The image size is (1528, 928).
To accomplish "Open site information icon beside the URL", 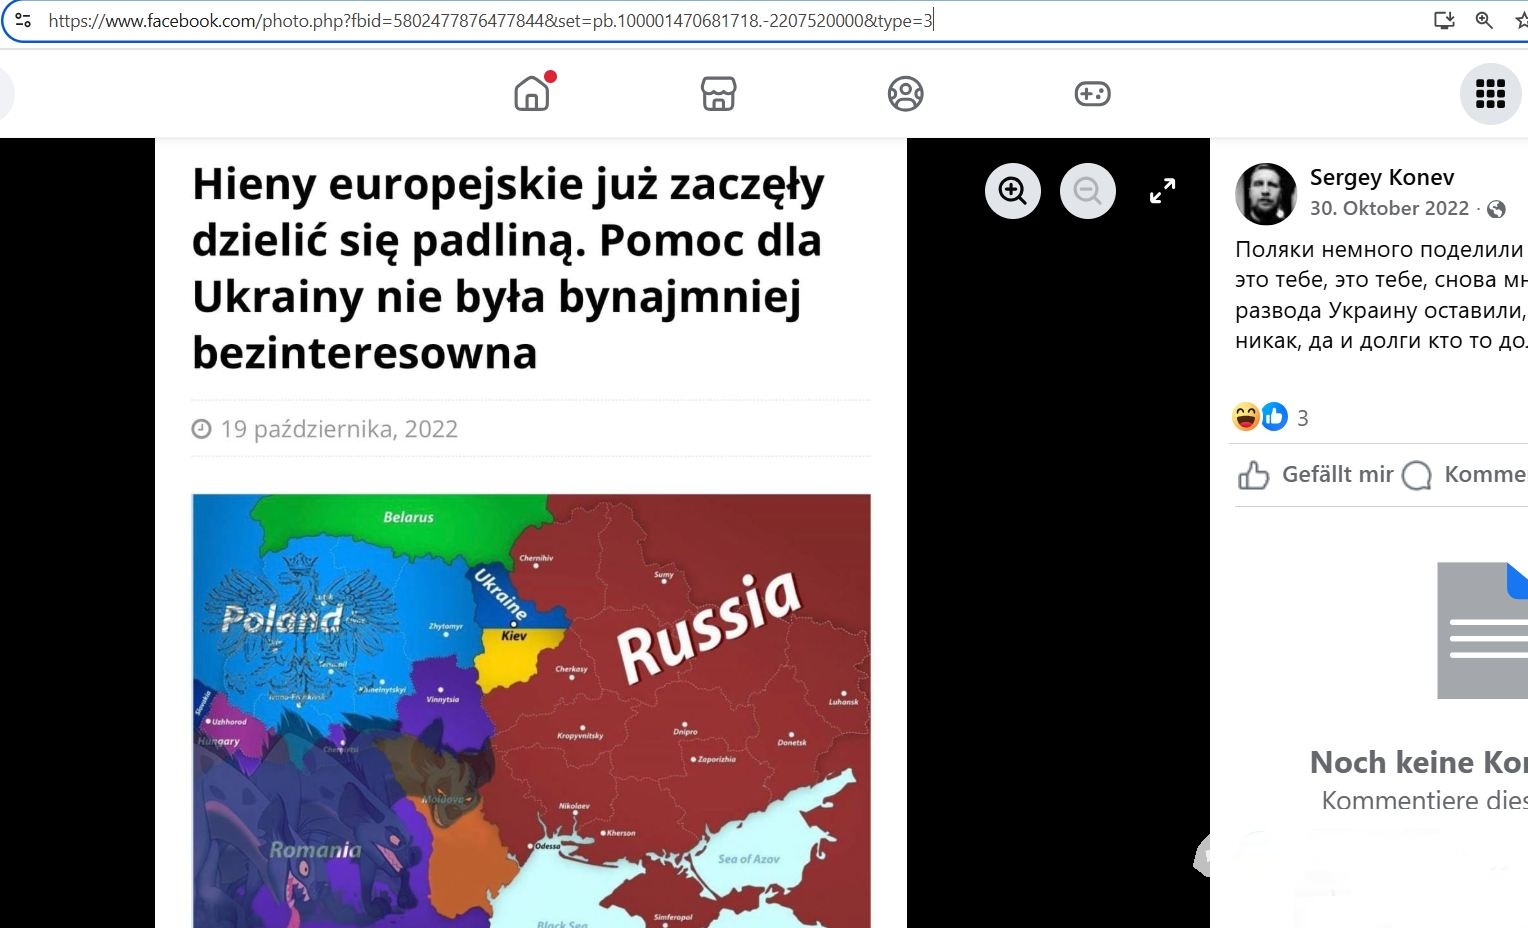I will (x=23, y=20).
